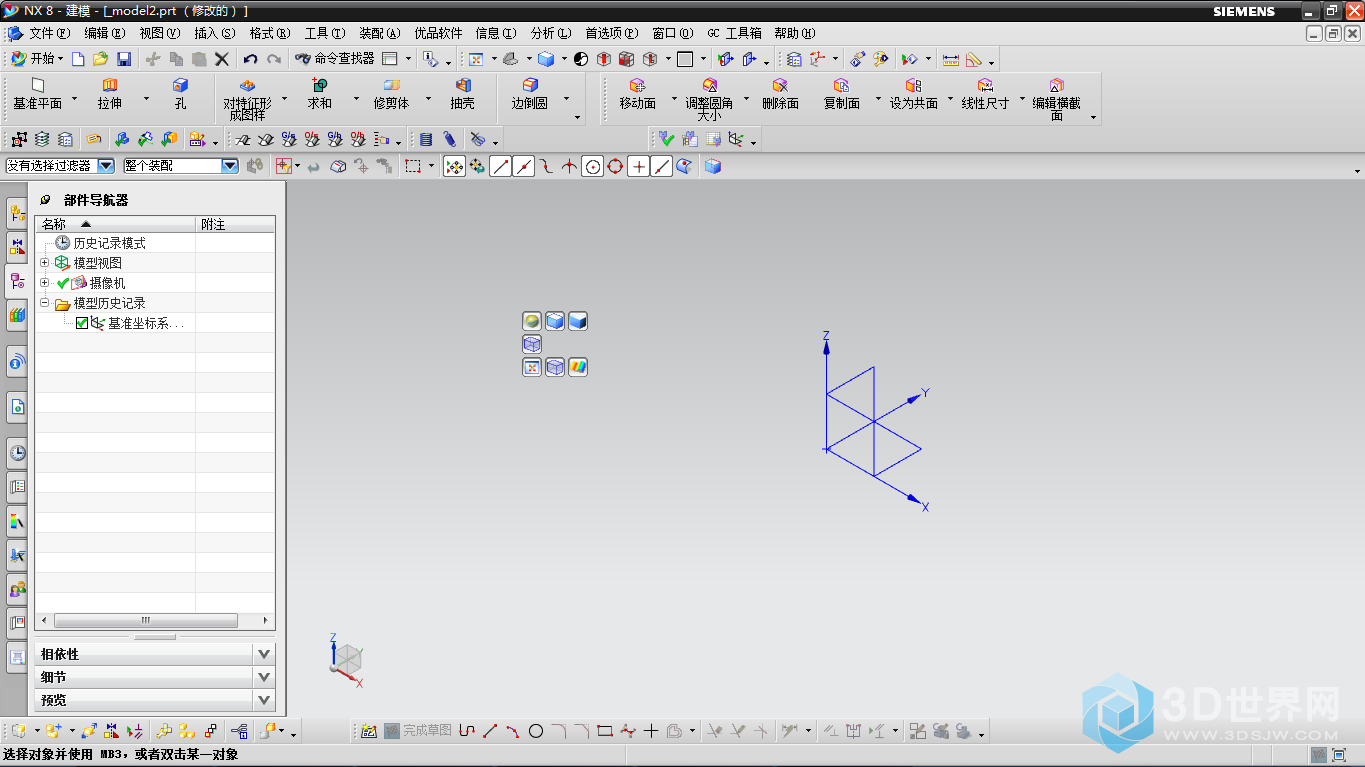Click the Delete X icon

tap(222, 59)
